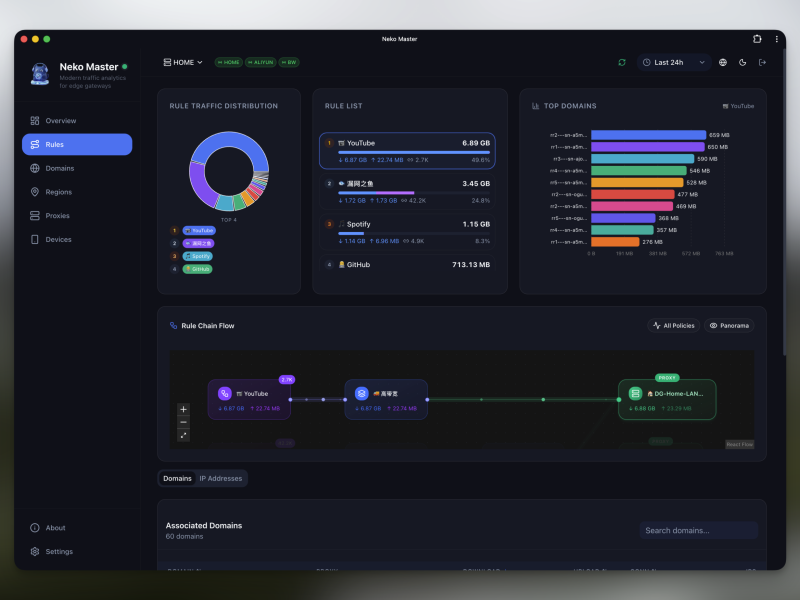Open the Settings gear icon
This screenshot has width=800, height=600.
coord(35,552)
